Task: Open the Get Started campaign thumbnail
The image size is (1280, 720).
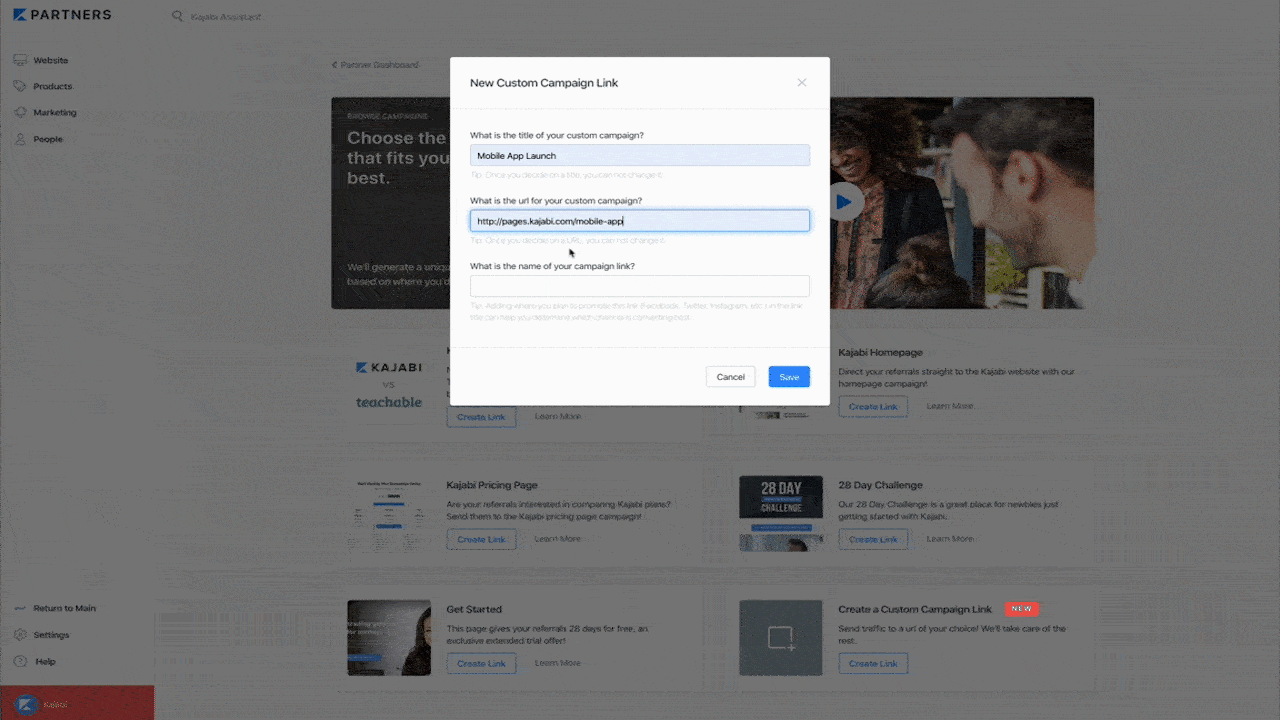Action: coord(389,637)
